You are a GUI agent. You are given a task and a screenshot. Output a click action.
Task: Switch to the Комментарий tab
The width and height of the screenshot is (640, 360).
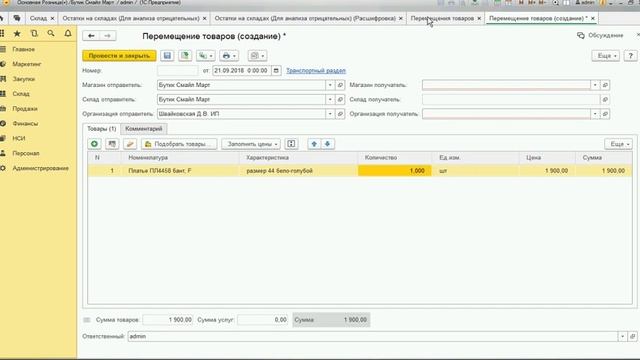click(x=144, y=129)
